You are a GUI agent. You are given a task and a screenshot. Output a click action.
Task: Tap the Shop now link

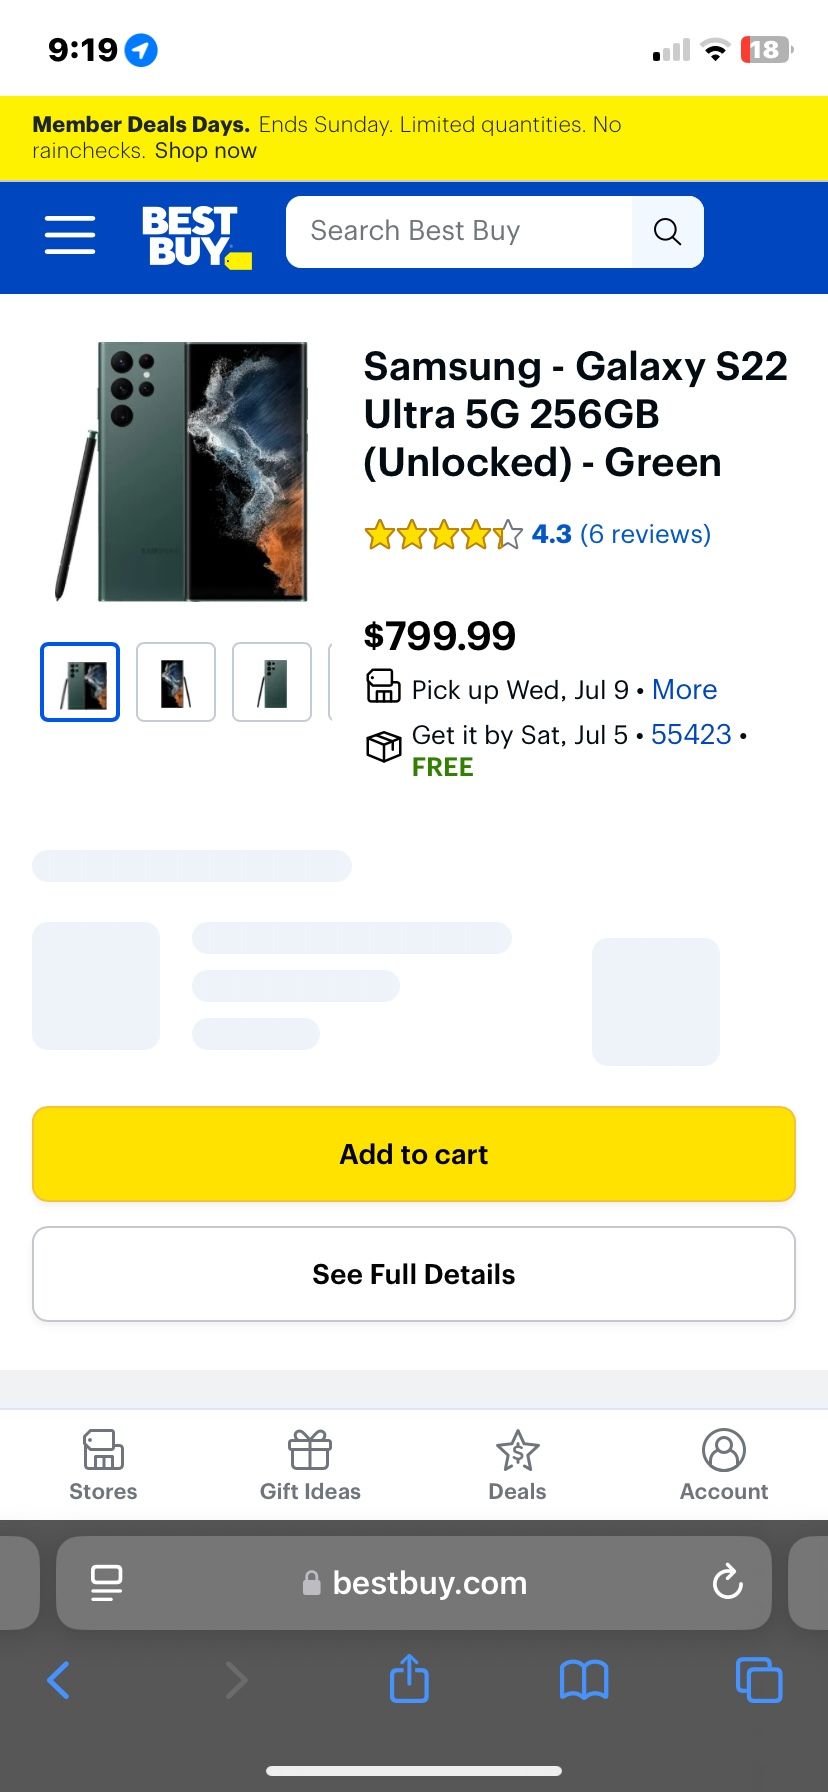coord(205,151)
